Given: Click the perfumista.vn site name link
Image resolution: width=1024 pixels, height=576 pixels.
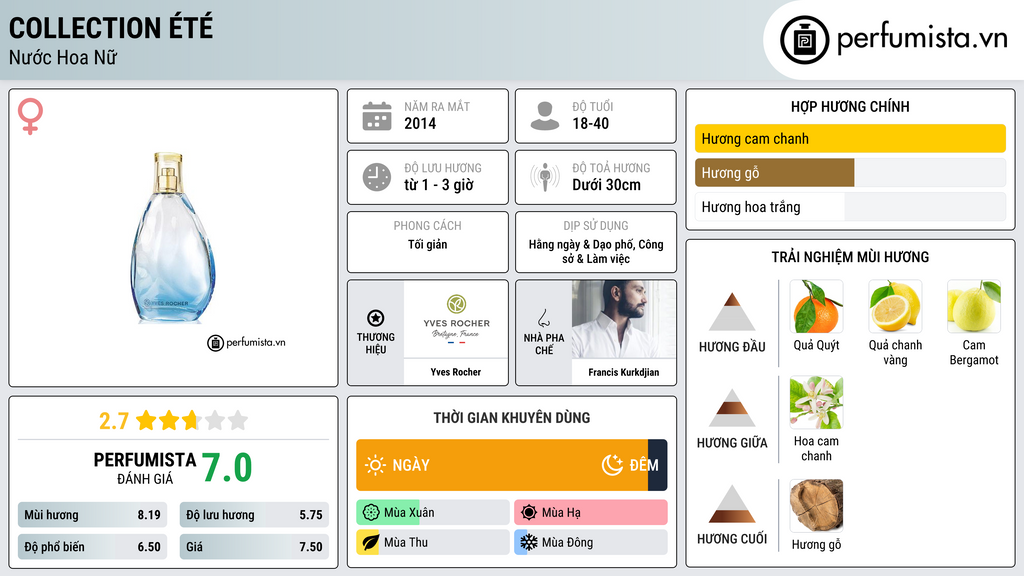Looking at the screenshot, I should point(922,38).
